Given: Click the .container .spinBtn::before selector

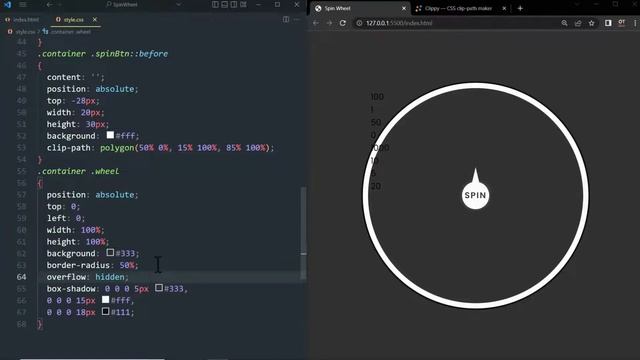Looking at the screenshot, I should pyautogui.click(x=103, y=54).
